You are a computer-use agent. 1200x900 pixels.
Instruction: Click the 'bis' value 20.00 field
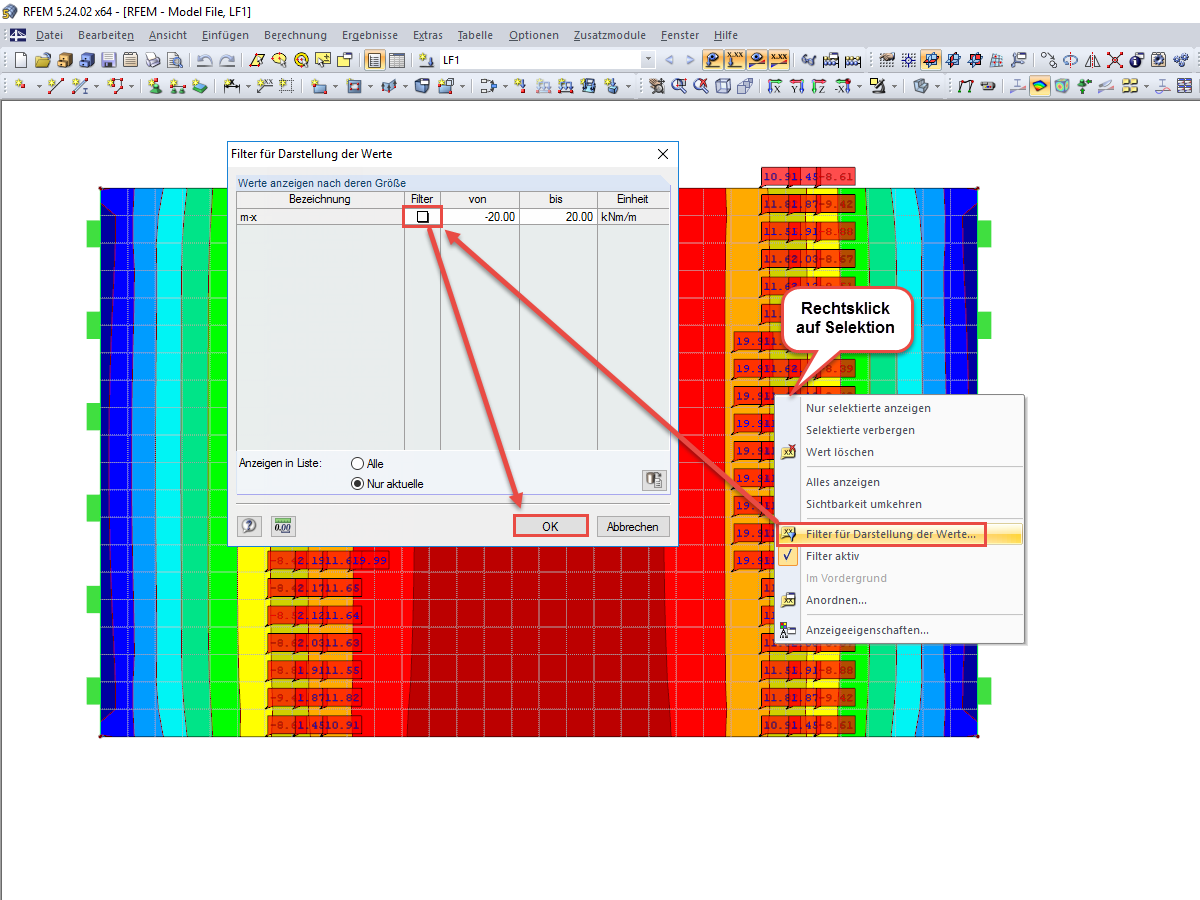click(558, 216)
